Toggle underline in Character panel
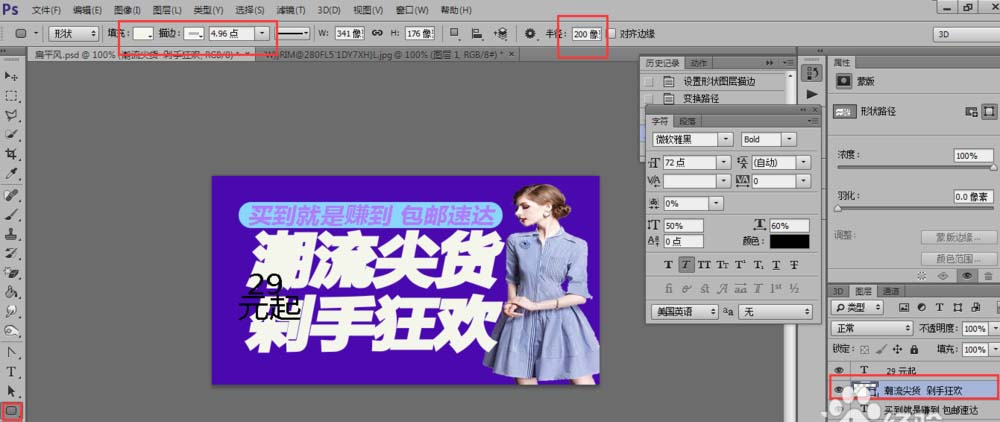 click(776, 265)
